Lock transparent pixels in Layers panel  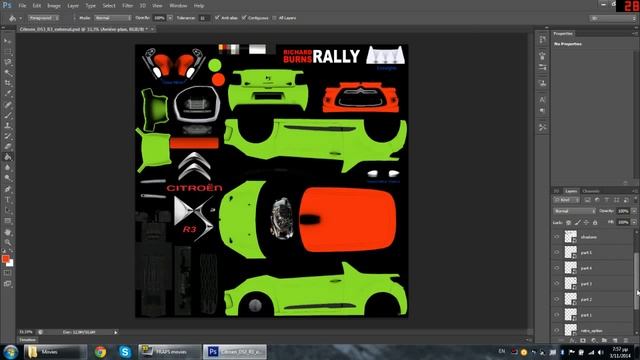(x=569, y=223)
